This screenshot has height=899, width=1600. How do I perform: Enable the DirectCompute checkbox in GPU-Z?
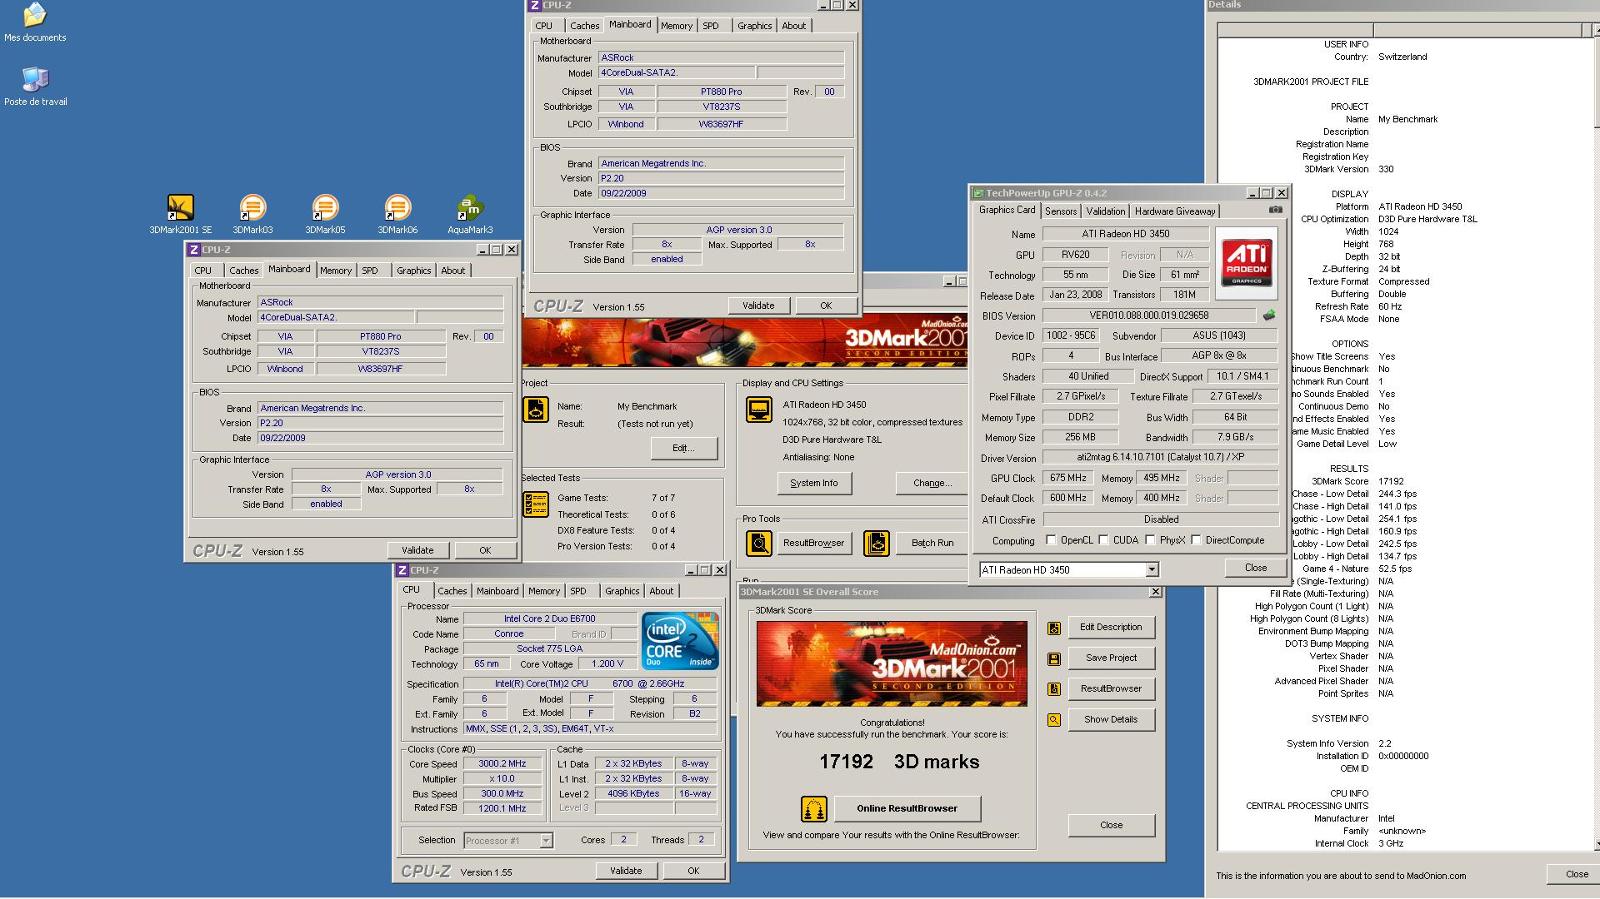(x=1196, y=540)
